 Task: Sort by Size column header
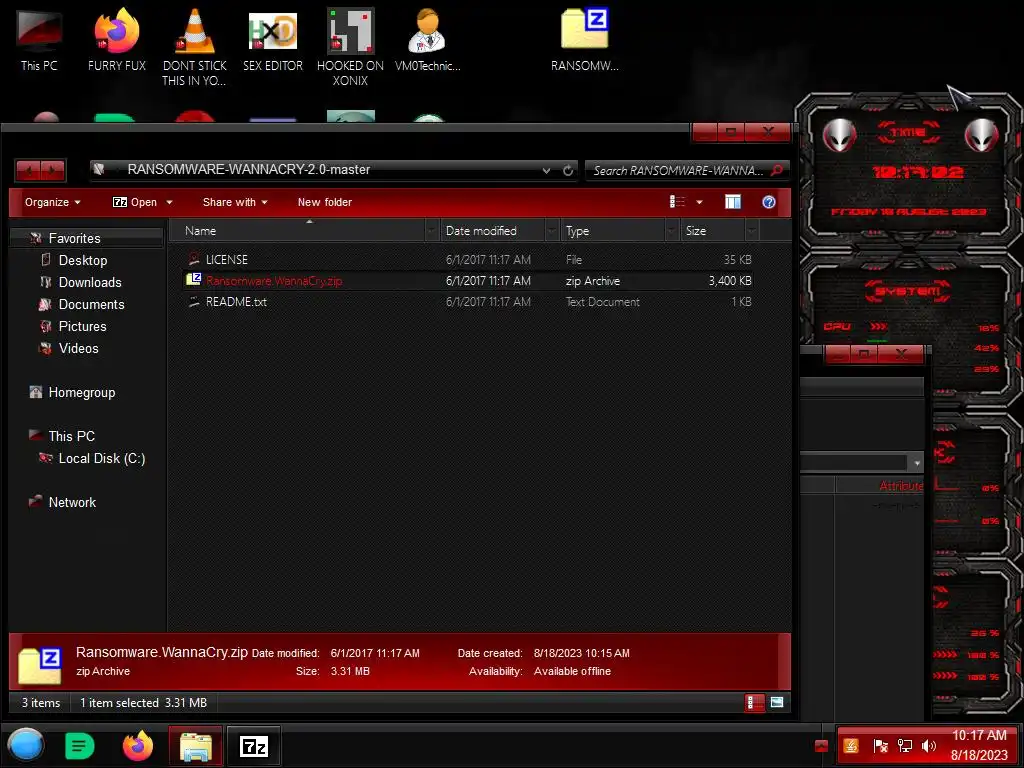pos(696,231)
